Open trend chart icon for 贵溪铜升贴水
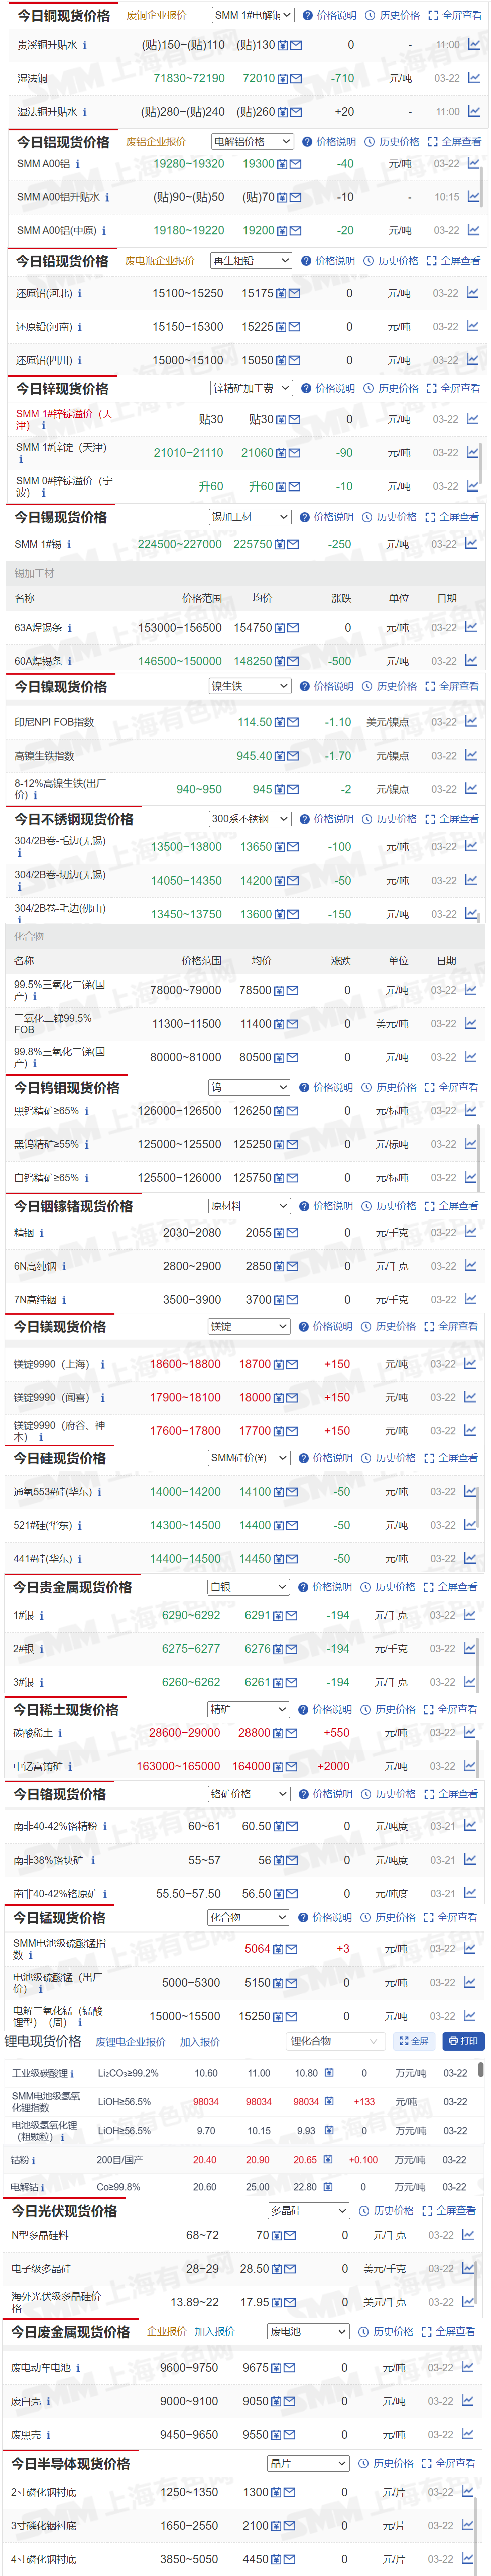491x2576 pixels. tap(473, 45)
